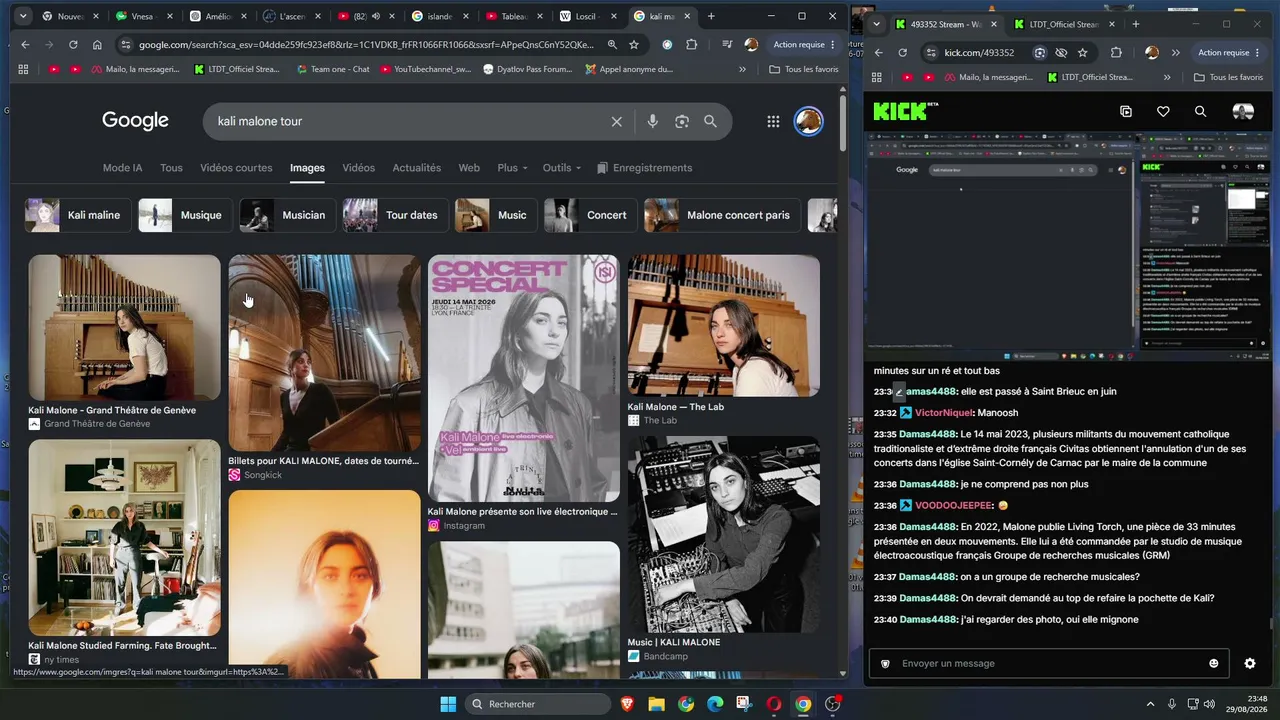Expand the Outils dropdown
The height and width of the screenshot is (720, 1280).
562,168
